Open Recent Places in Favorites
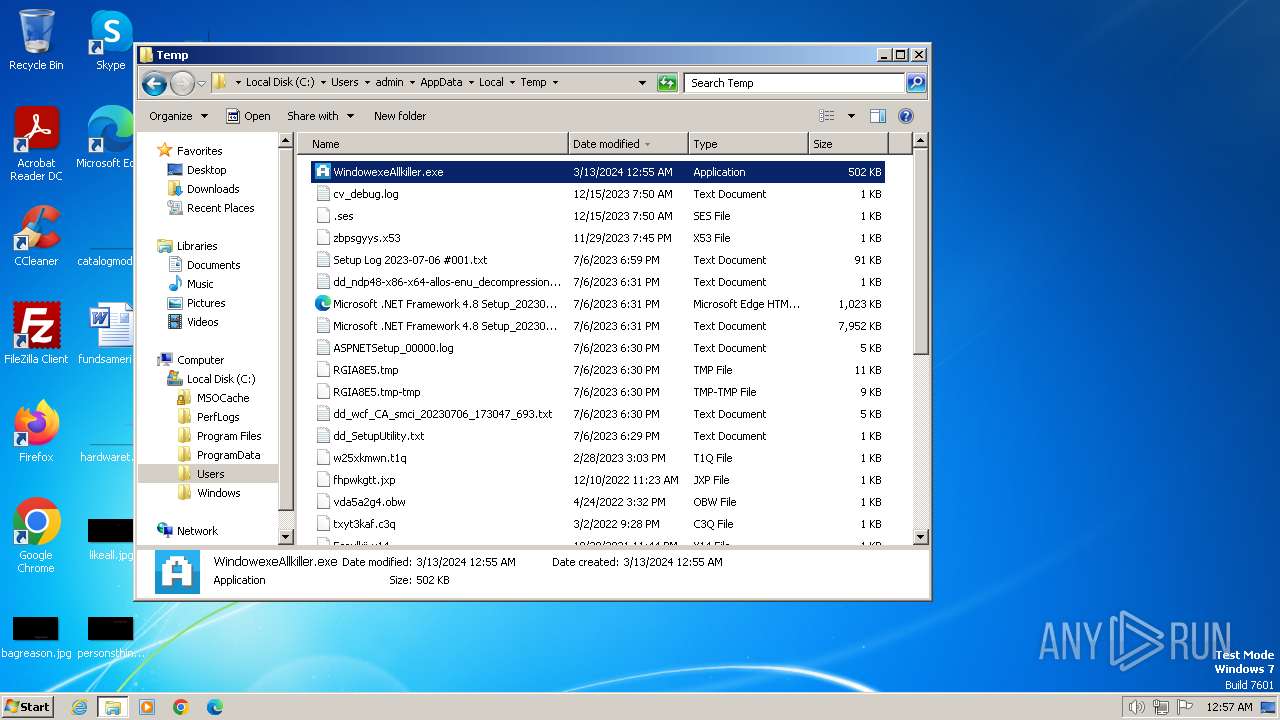 tap(220, 208)
